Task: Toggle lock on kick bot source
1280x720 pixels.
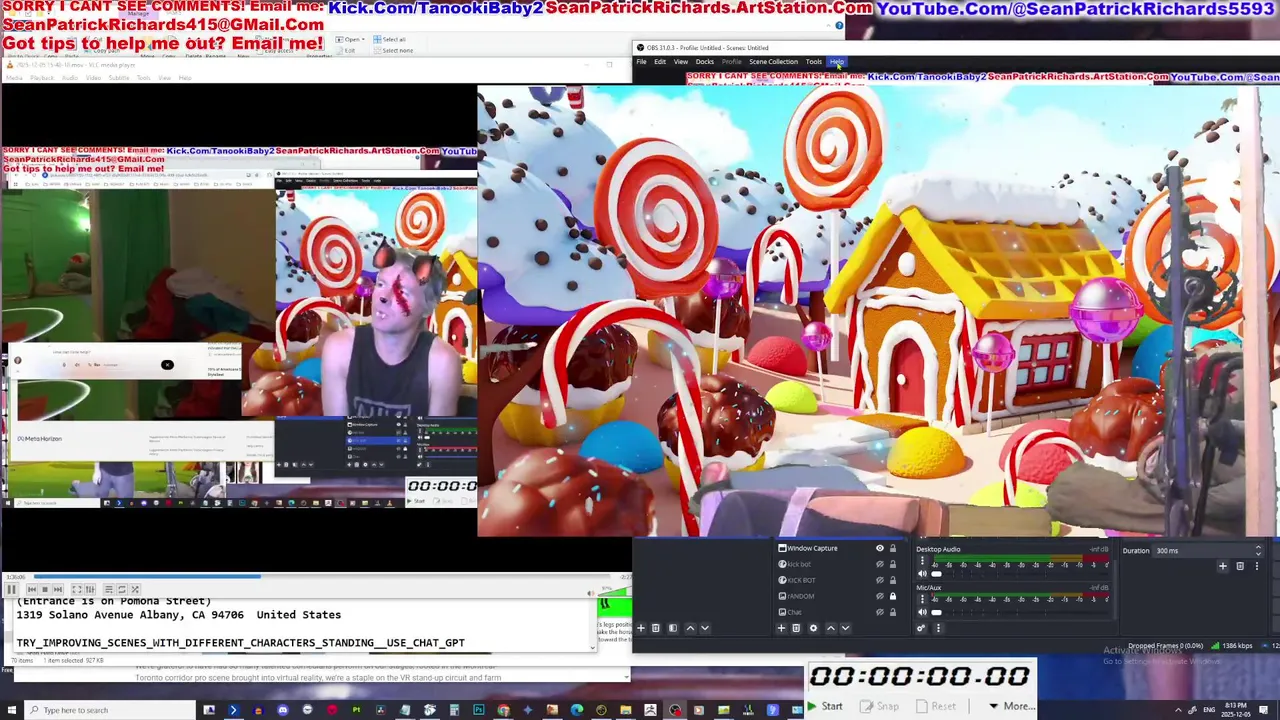Action: tap(893, 564)
